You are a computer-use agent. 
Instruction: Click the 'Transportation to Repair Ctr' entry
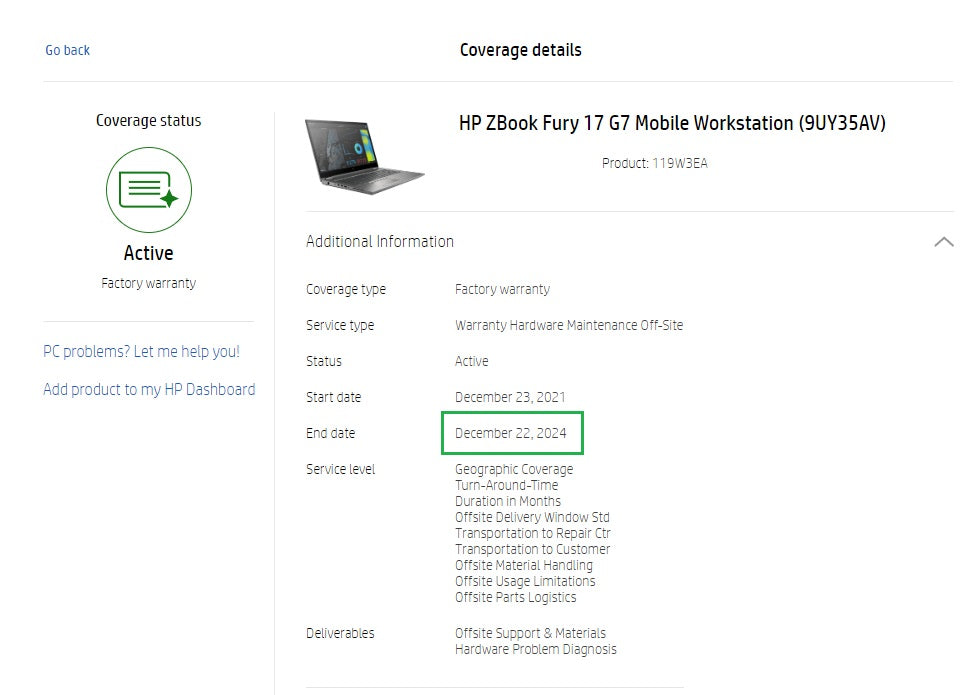[x=532, y=533]
